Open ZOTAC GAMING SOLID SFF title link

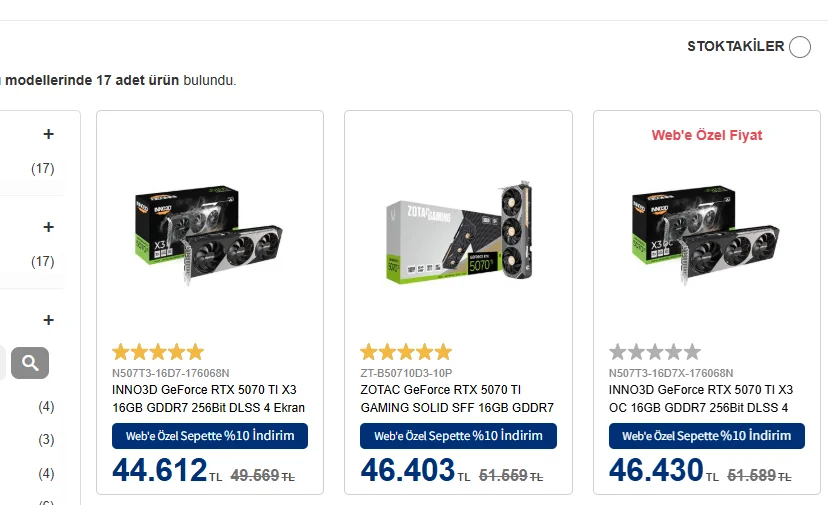coord(457,398)
